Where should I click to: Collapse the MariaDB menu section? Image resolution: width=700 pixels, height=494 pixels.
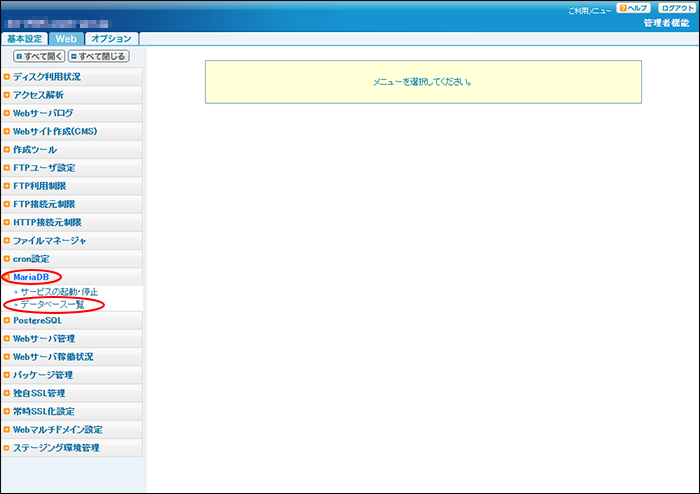coord(31,276)
